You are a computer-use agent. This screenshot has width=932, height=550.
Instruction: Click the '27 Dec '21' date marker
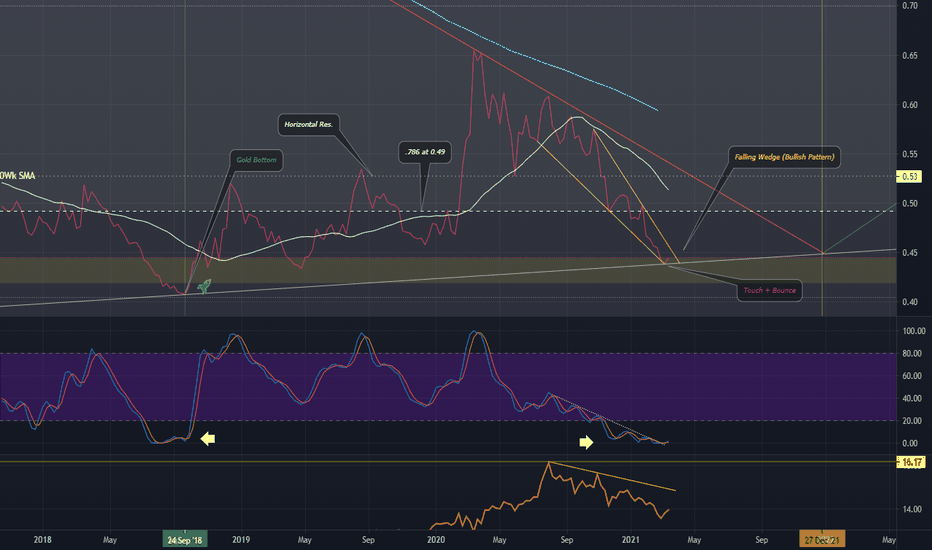coord(822,540)
